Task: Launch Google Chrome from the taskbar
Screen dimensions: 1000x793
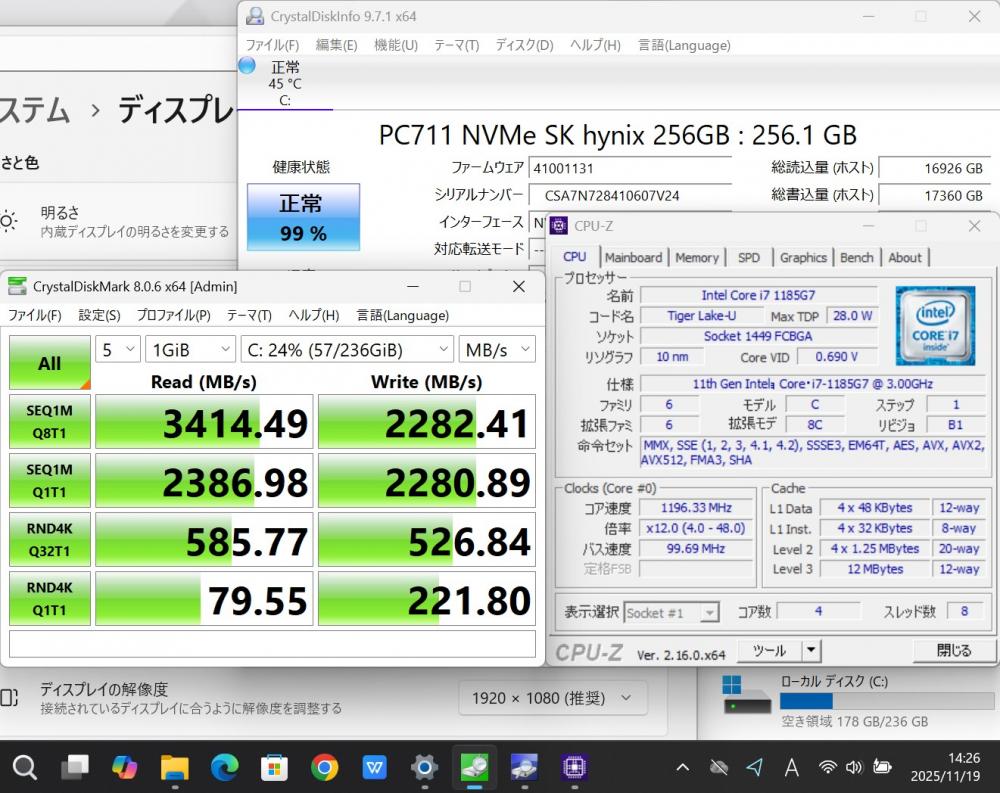Action: [324, 767]
